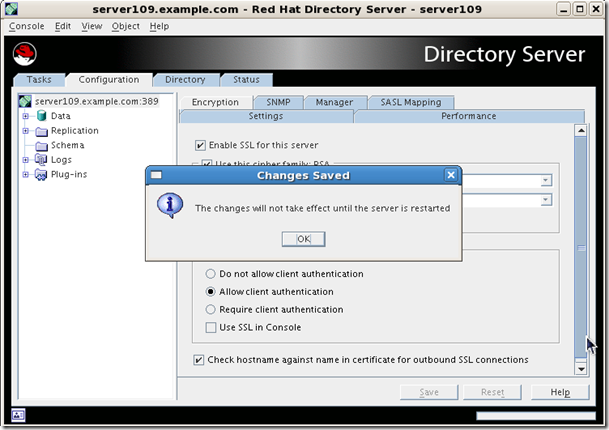This screenshot has height=430, width=609.
Task: Click the Red Hat logo icon
Action: 24,54
